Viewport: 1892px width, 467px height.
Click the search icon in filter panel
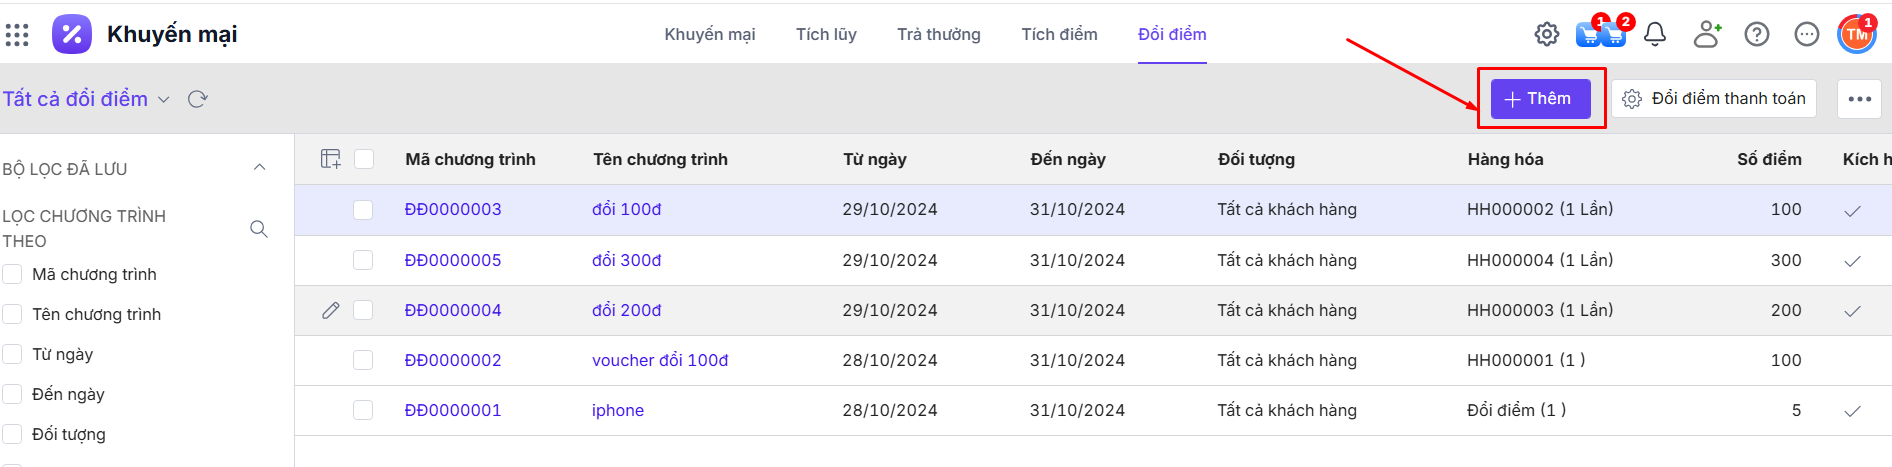259,229
